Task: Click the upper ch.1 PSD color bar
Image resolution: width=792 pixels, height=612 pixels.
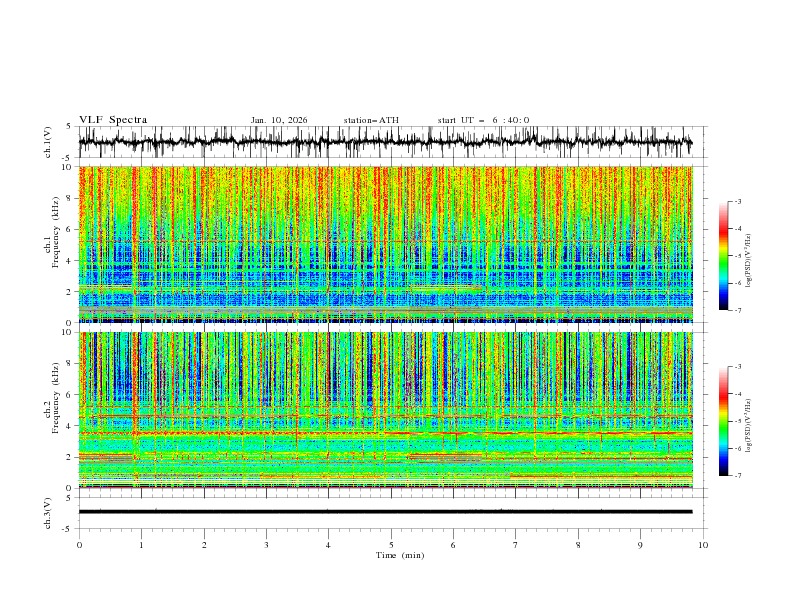Action: [x=723, y=256]
